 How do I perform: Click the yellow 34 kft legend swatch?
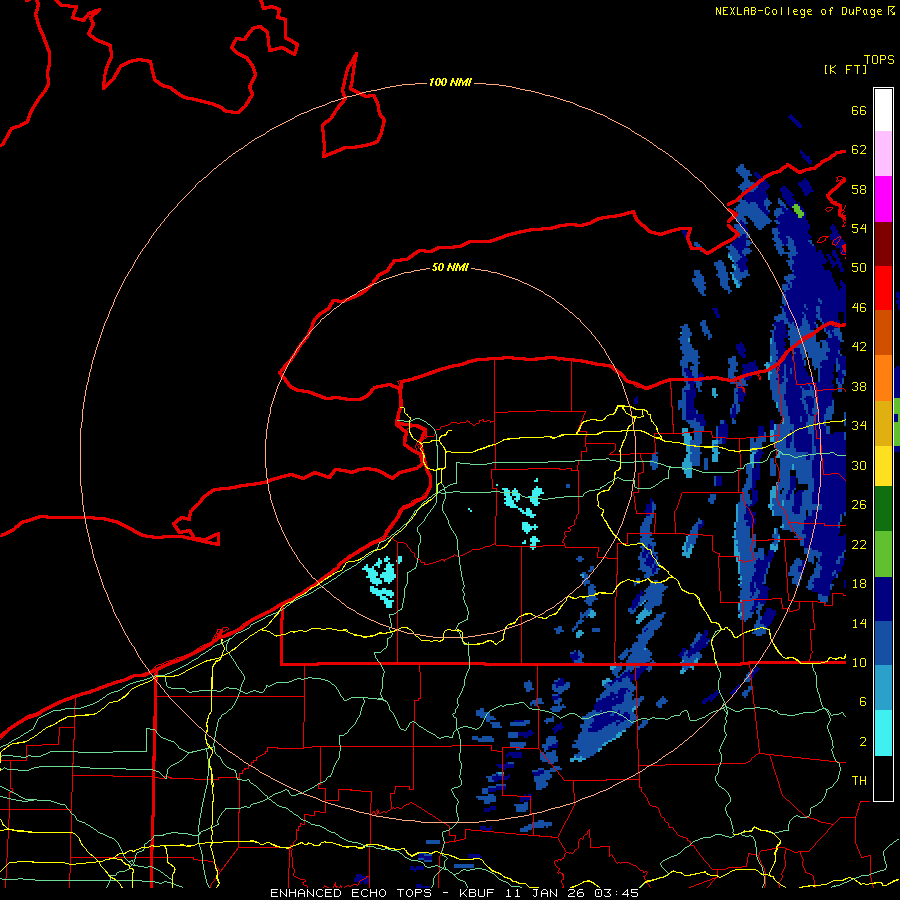(883, 465)
